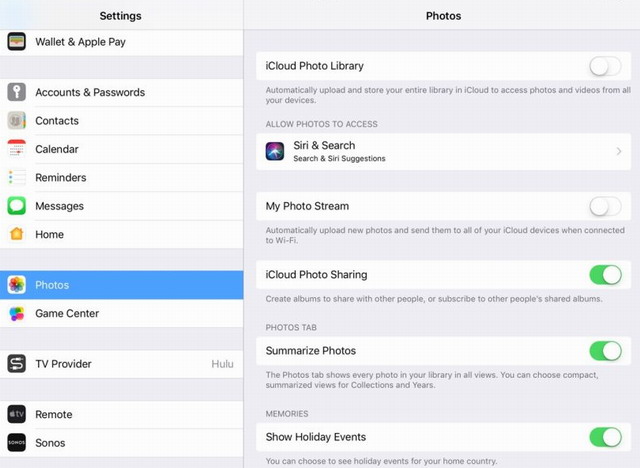Select the Contacts app icon

click(x=16, y=120)
